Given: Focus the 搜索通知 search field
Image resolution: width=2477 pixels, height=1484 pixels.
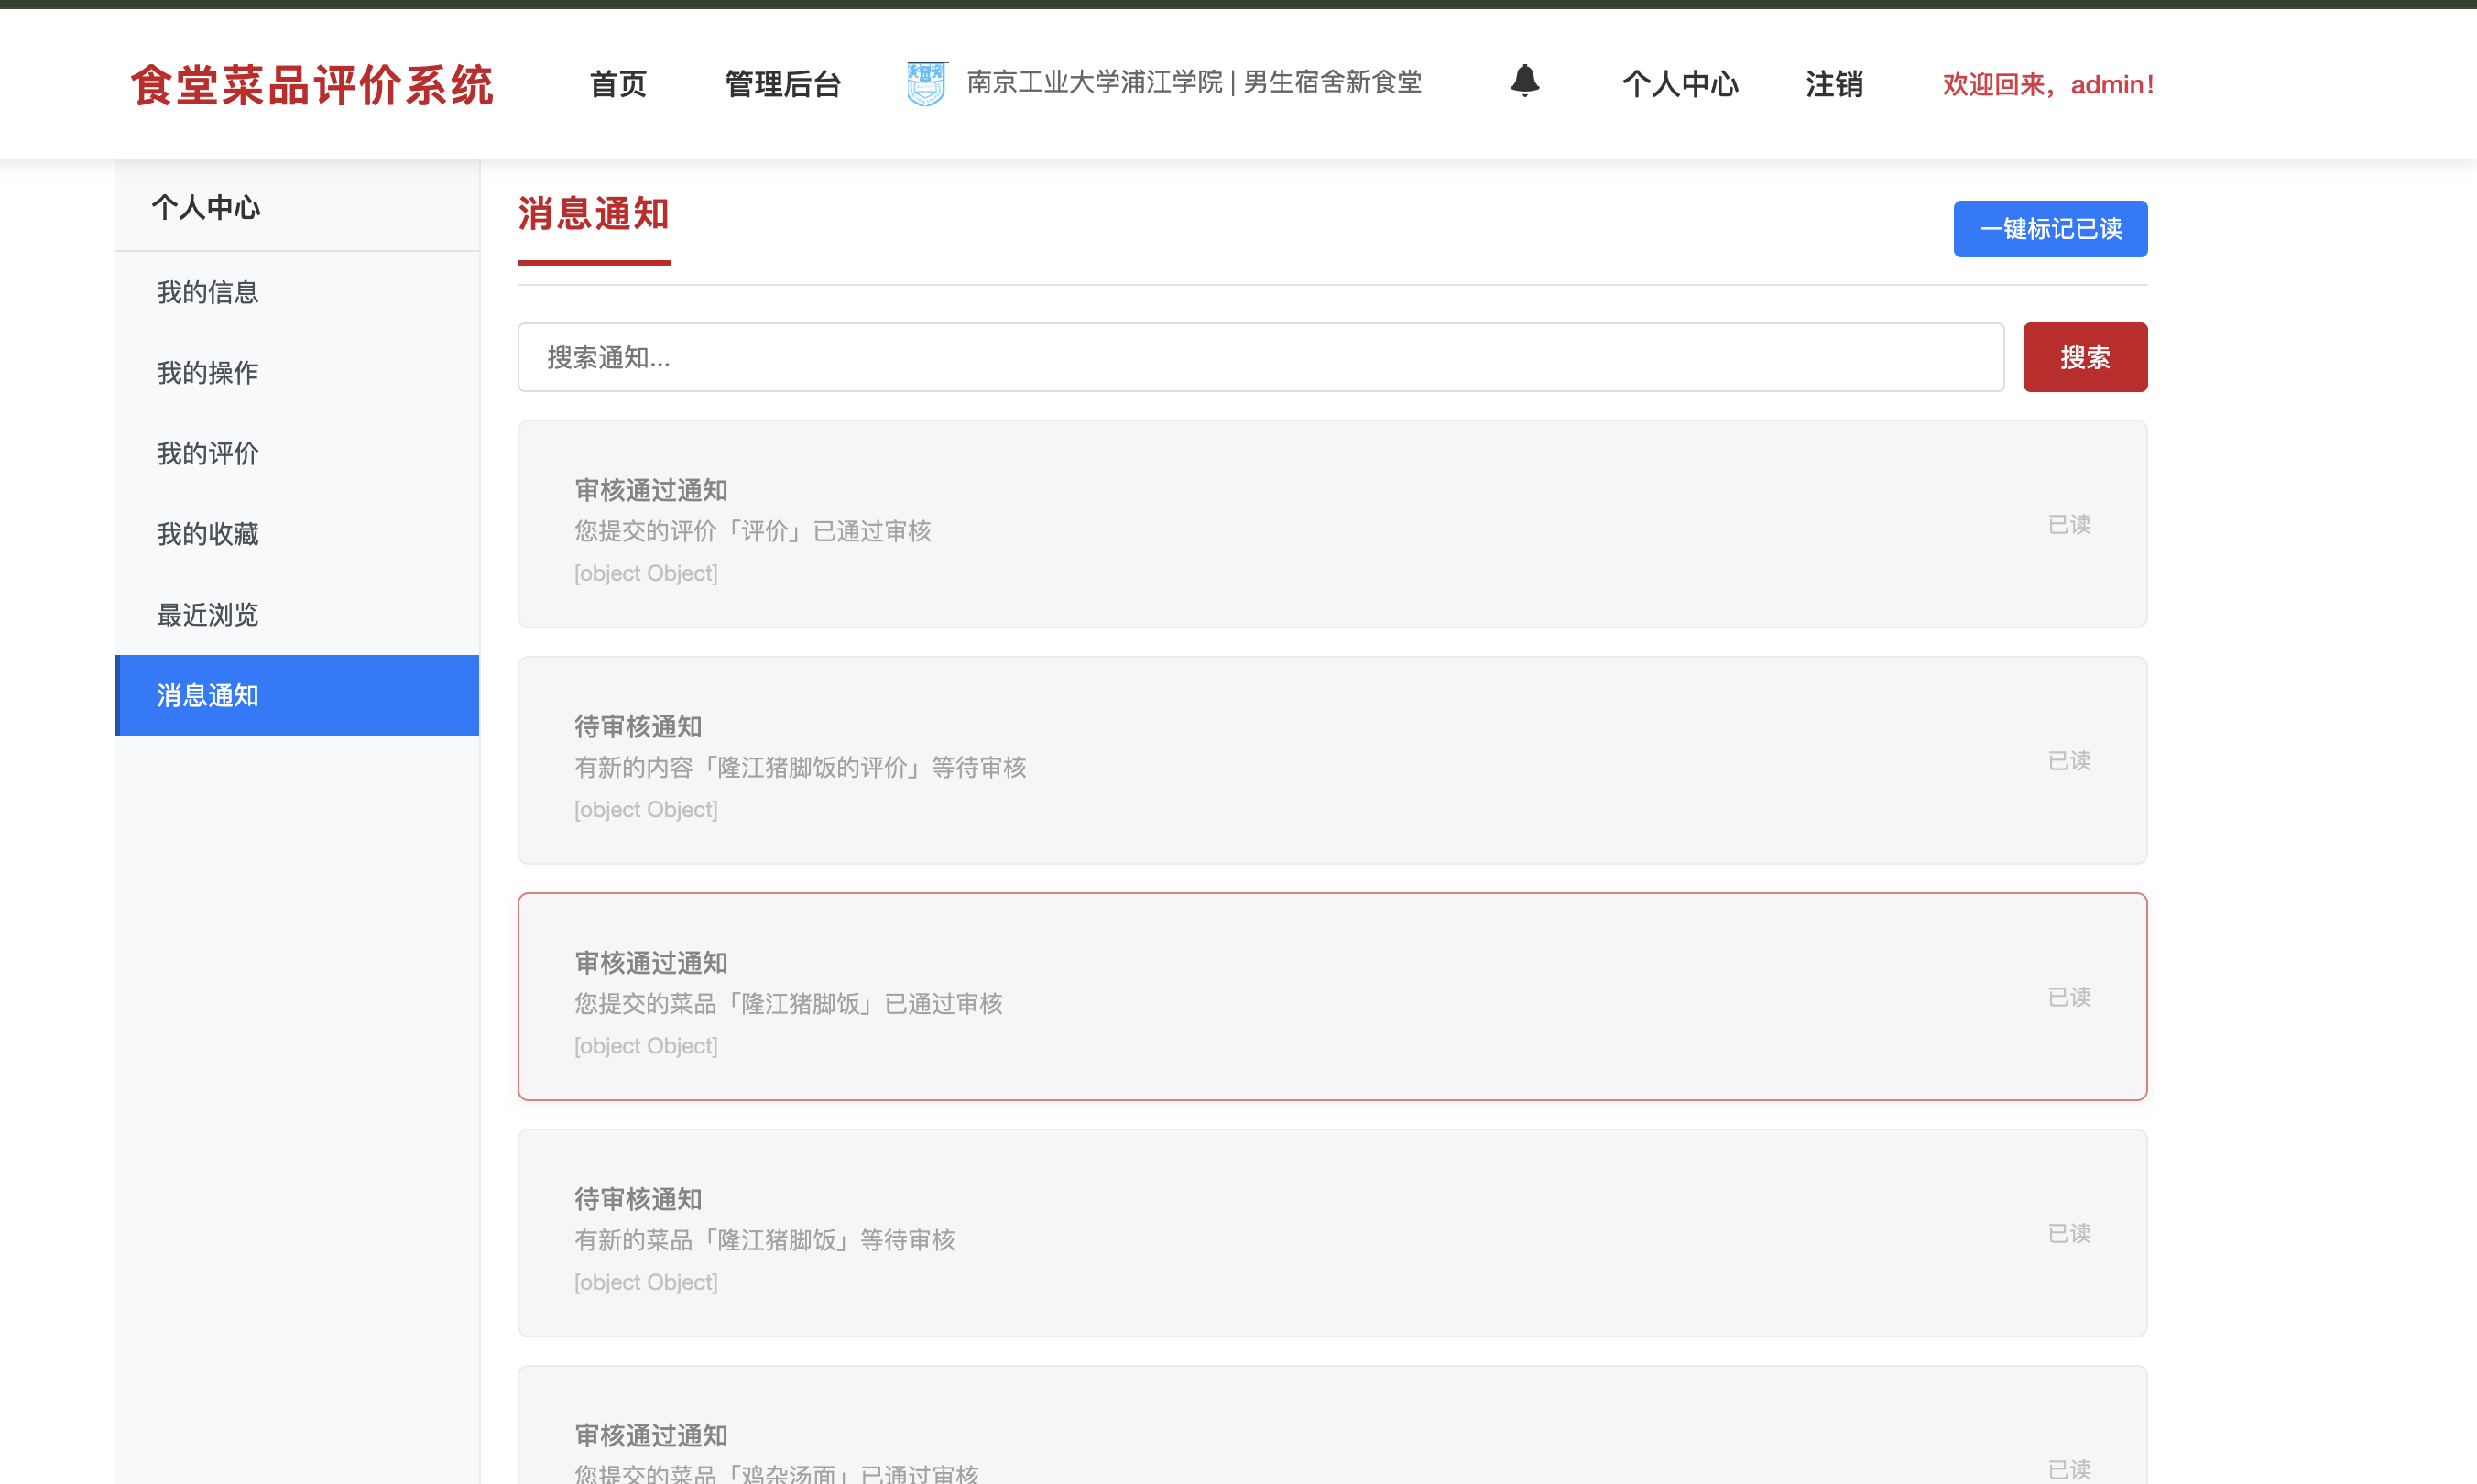Looking at the screenshot, I should coord(1260,357).
